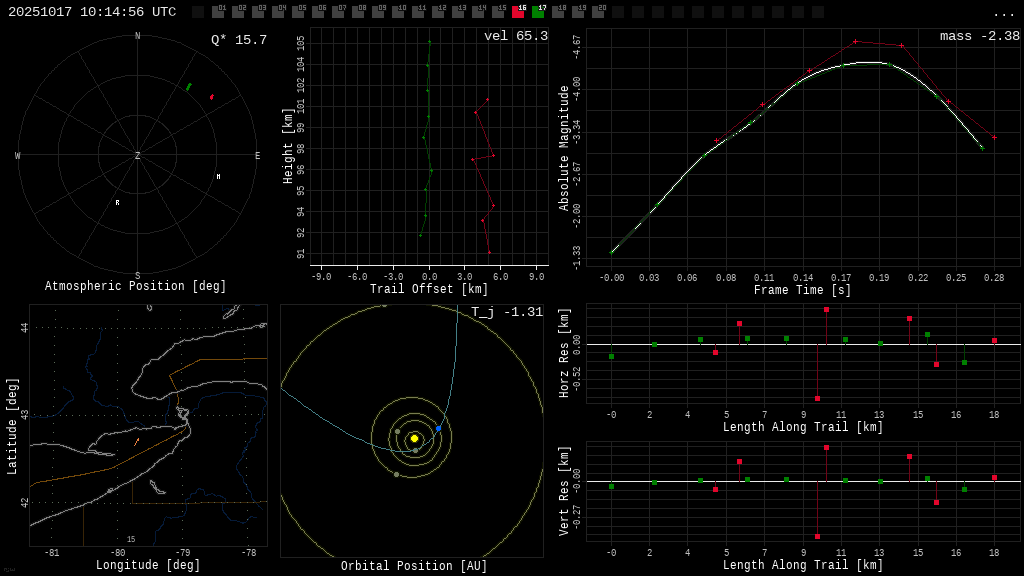This screenshot has height=576, width=1024.
Task: Click the blue Earth marker on orbit
Action: (438, 428)
